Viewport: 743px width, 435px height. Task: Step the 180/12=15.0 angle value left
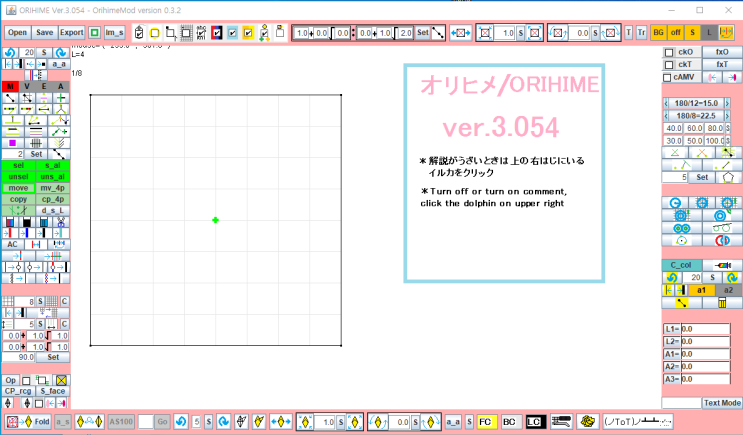pyautogui.click(x=666, y=103)
